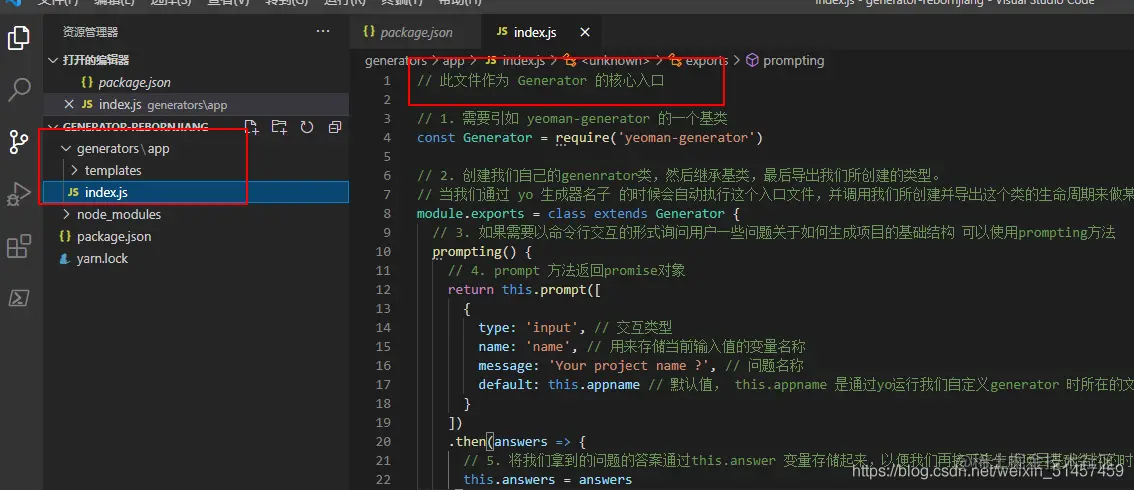Screen dimensions: 1134x490
Task: Collapse the 打开的编辑器 section
Action: click(x=52, y=60)
